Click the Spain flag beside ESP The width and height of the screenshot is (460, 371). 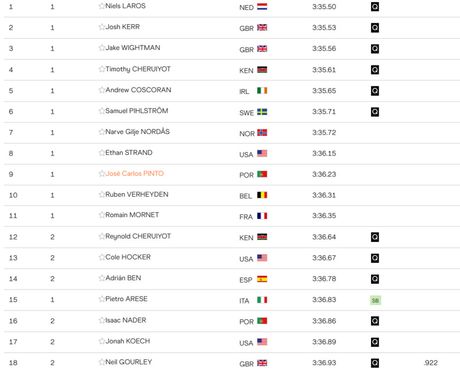coord(262,279)
